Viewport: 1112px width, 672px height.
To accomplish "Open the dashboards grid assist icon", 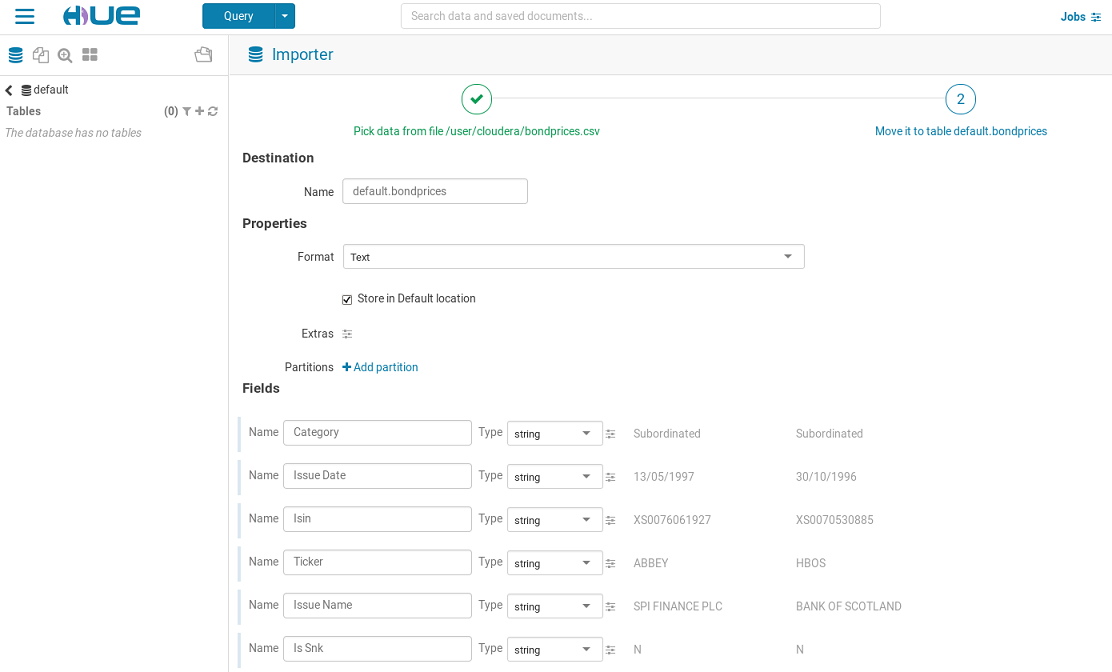I will click(90, 55).
